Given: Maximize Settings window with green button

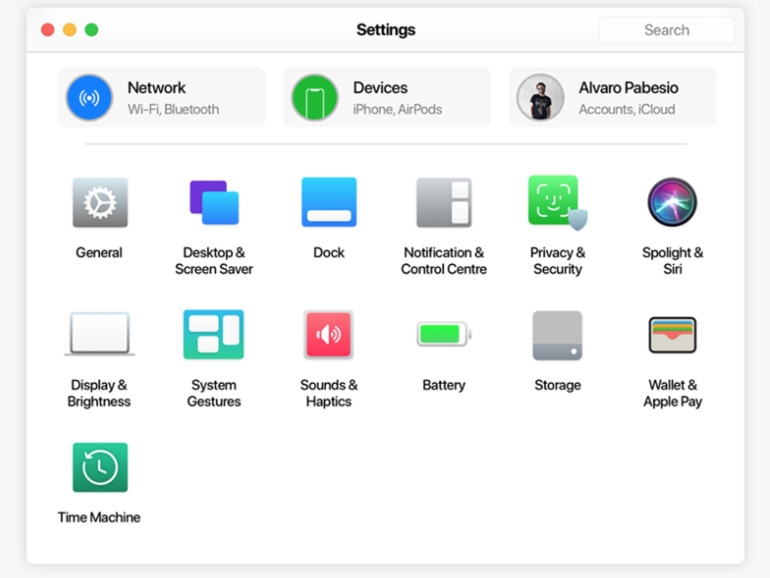Looking at the screenshot, I should click(x=91, y=30).
